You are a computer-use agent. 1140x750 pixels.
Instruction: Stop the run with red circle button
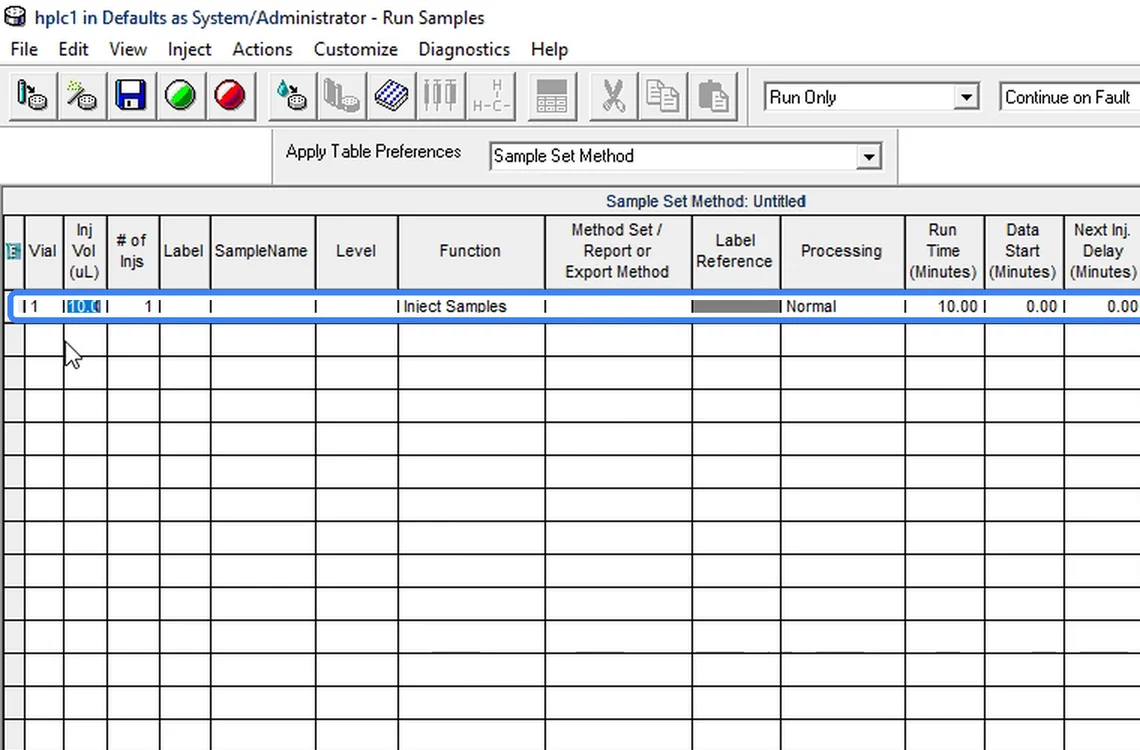coord(230,96)
